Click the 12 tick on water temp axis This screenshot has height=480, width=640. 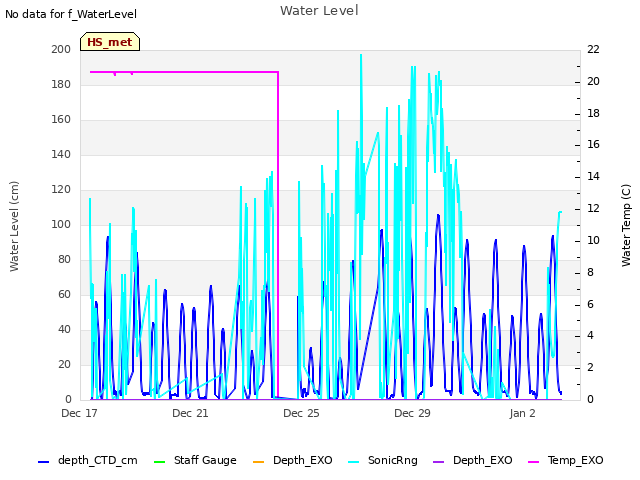click(593, 208)
